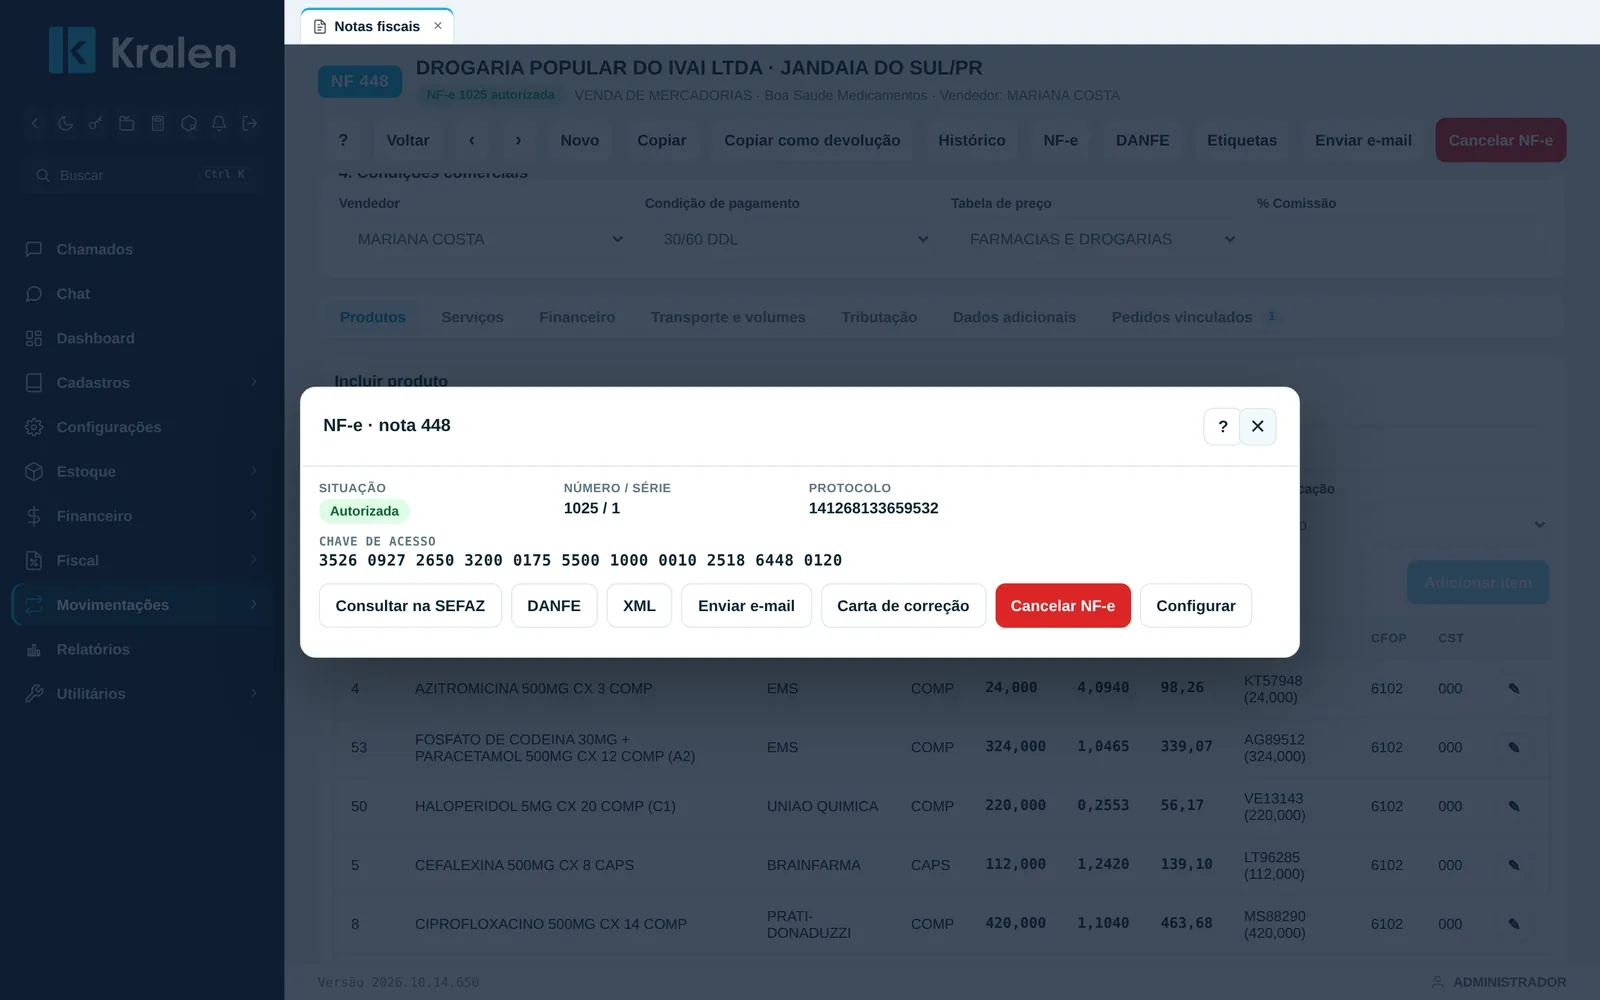This screenshot has width=1600, height=1000.
Task: Expand the Fiscal sidebar menu
Action: pyautogui.click(x=141, y=560)
